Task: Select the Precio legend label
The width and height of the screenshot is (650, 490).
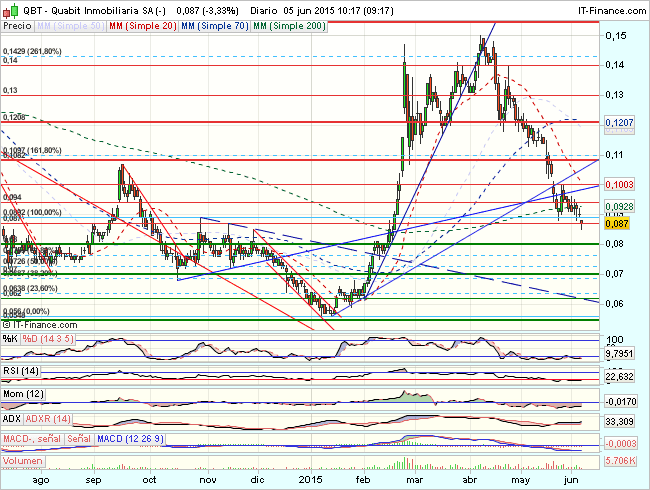Action: pos(17,26)
